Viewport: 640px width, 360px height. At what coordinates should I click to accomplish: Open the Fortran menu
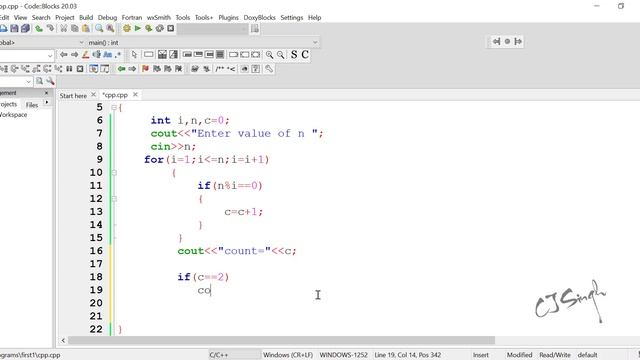132,18
